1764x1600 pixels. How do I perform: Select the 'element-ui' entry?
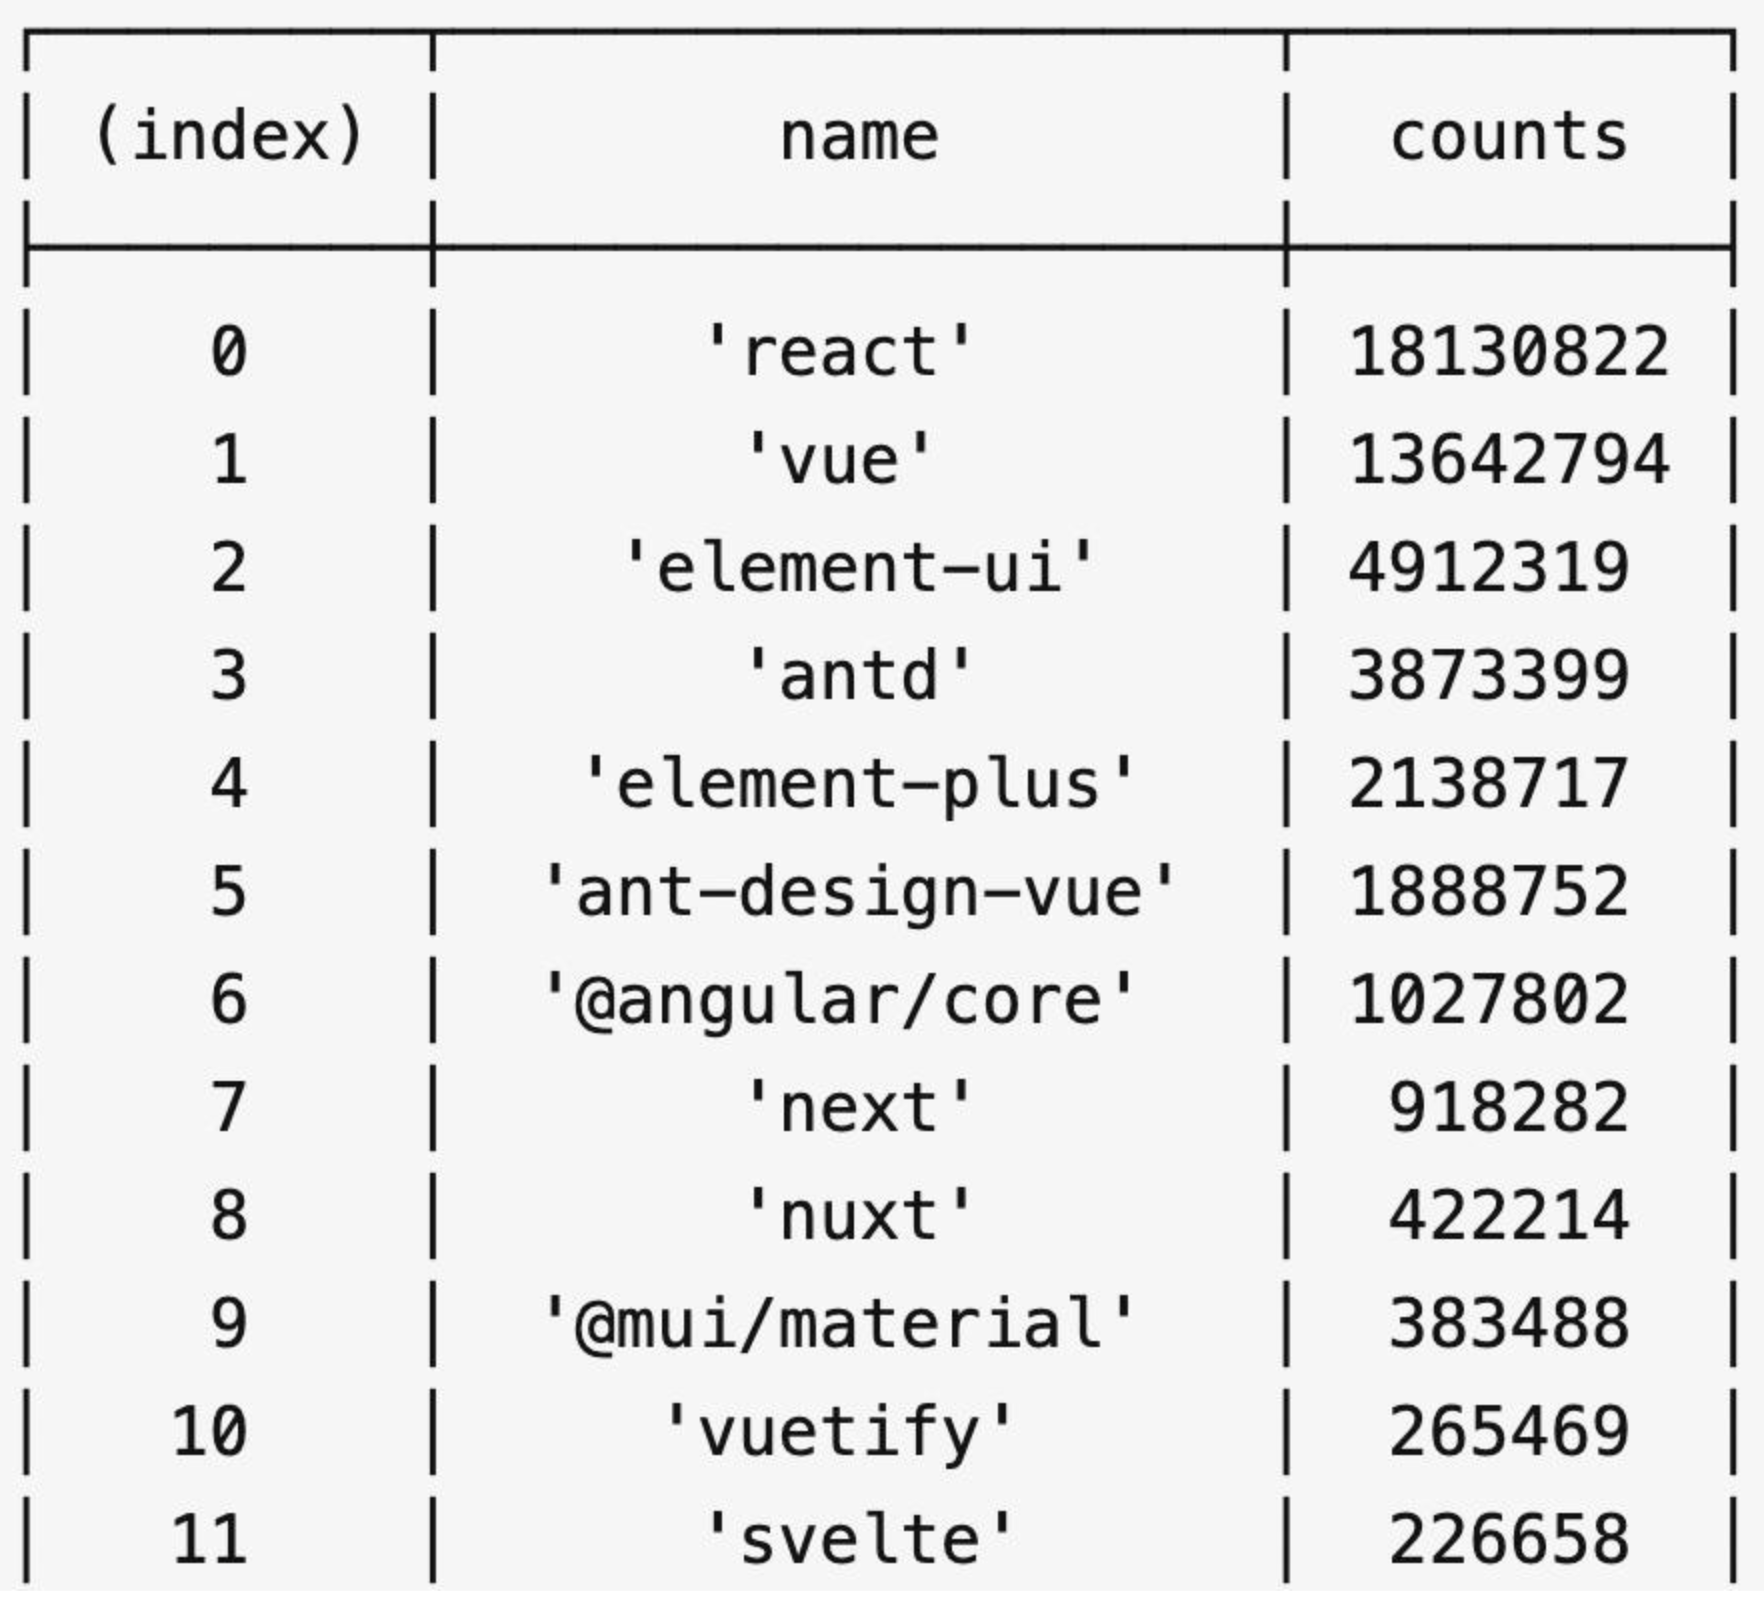tap(859, 568)
